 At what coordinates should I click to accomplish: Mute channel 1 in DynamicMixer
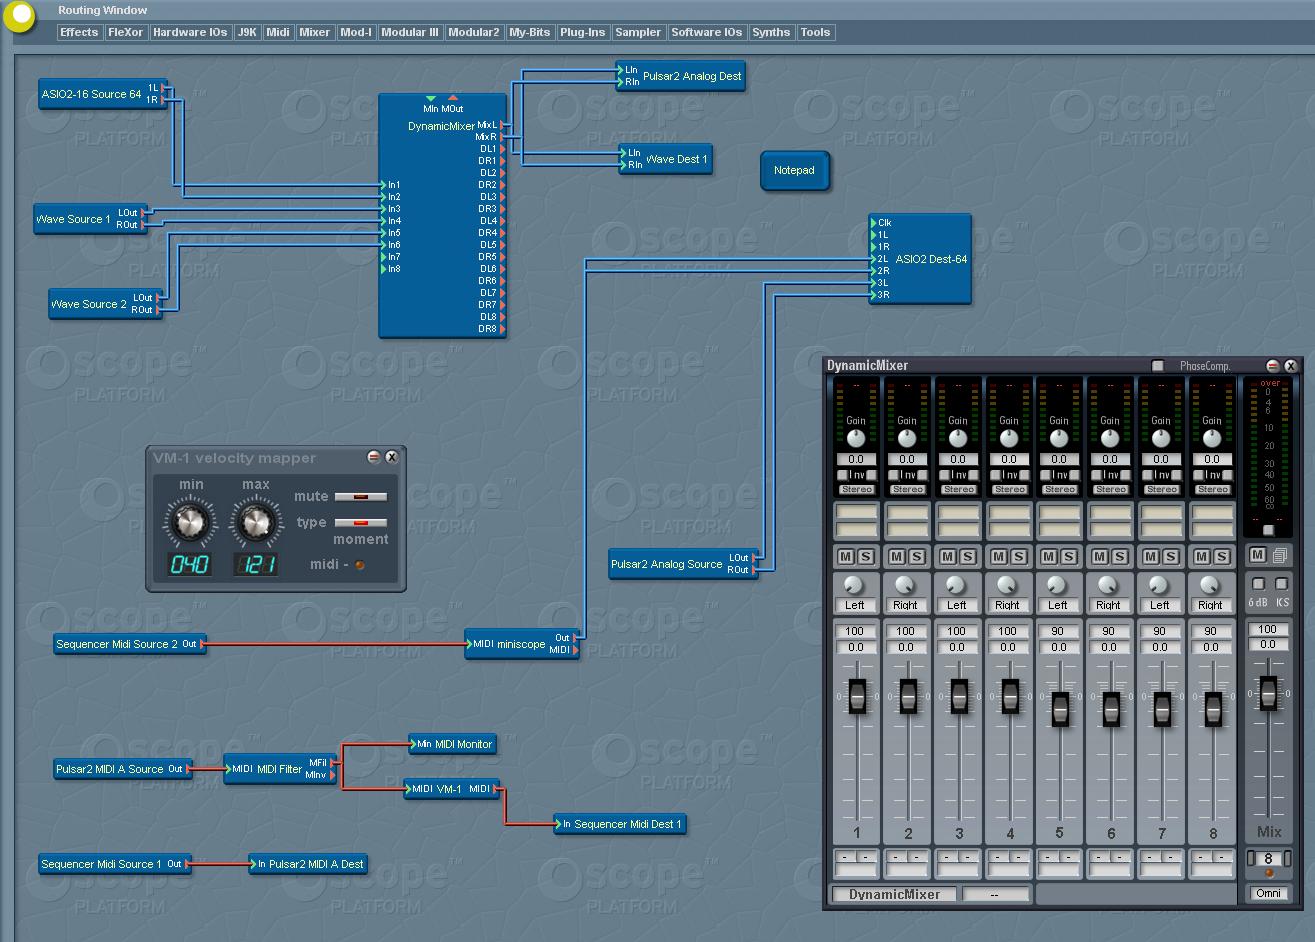[x=846, y=557]
